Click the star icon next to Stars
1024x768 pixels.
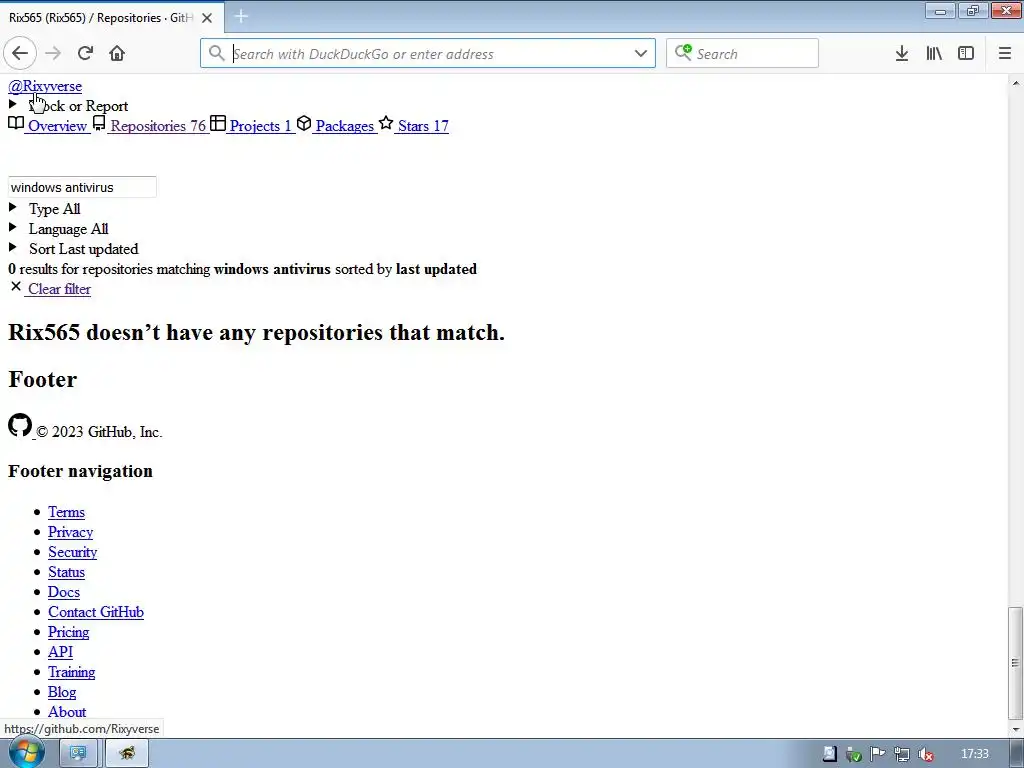(x=386, y=123)
